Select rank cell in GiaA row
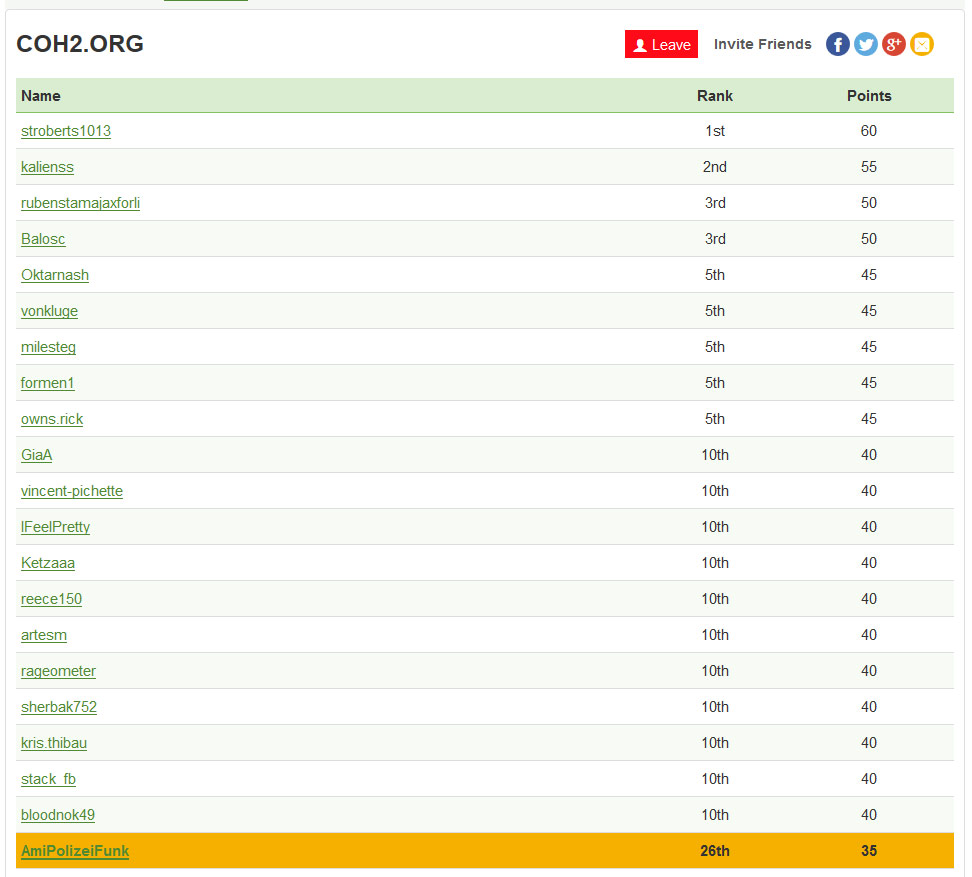Screen dimensions: 972x877 click(715, 454)
